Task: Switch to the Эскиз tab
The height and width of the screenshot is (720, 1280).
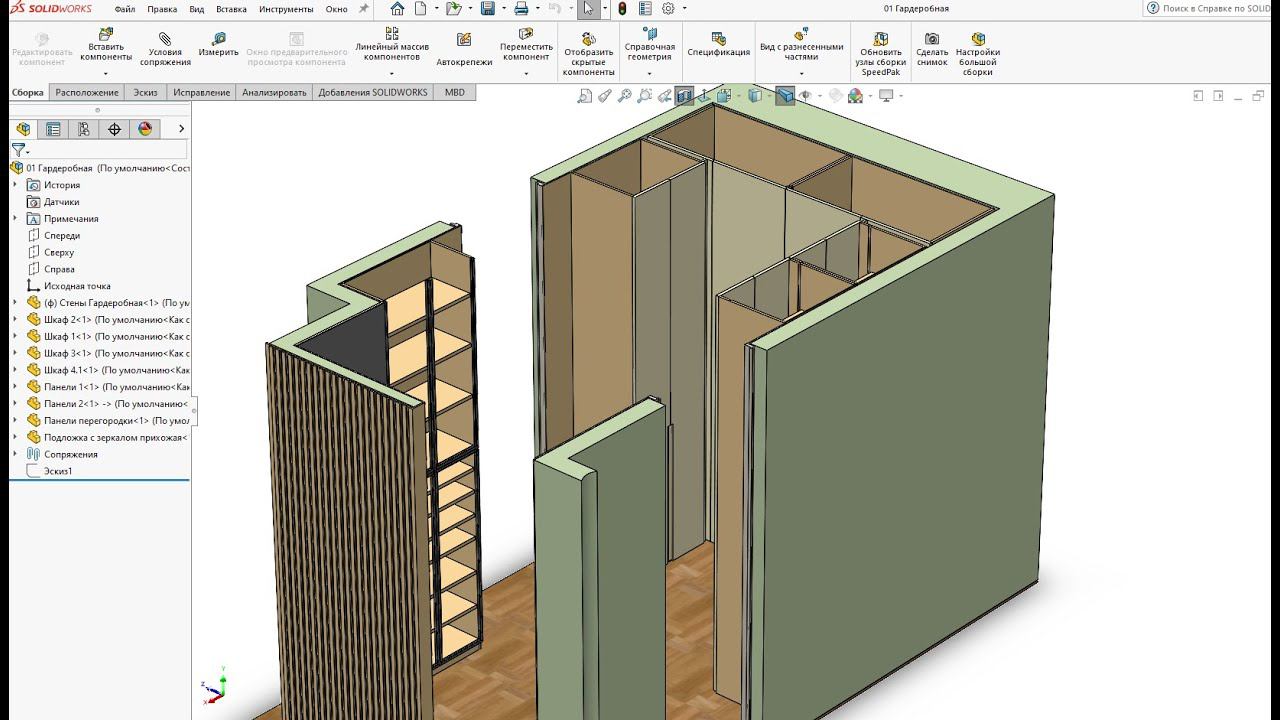Action: coord(146,93)
